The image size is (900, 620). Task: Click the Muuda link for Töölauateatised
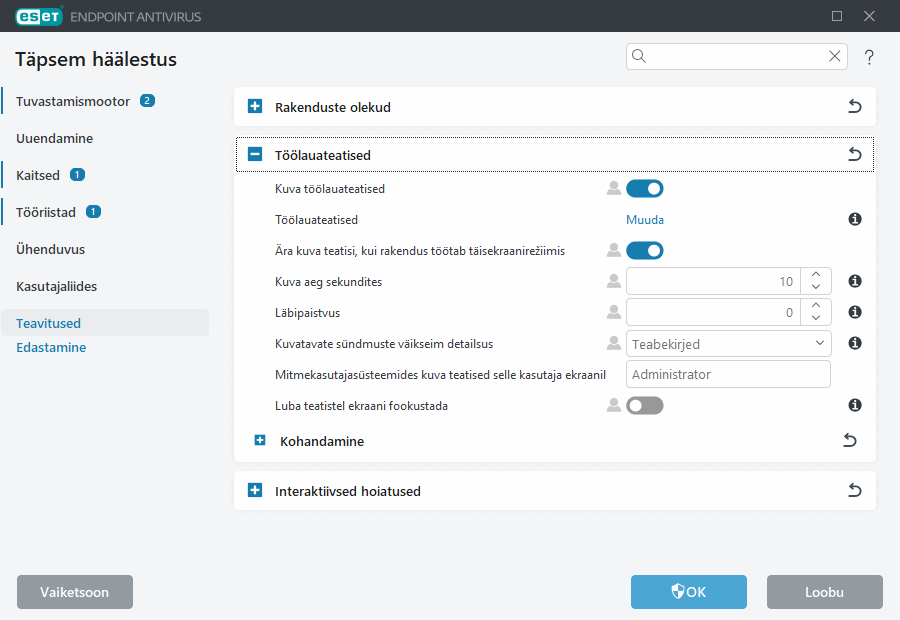click(x=645, y=219)
